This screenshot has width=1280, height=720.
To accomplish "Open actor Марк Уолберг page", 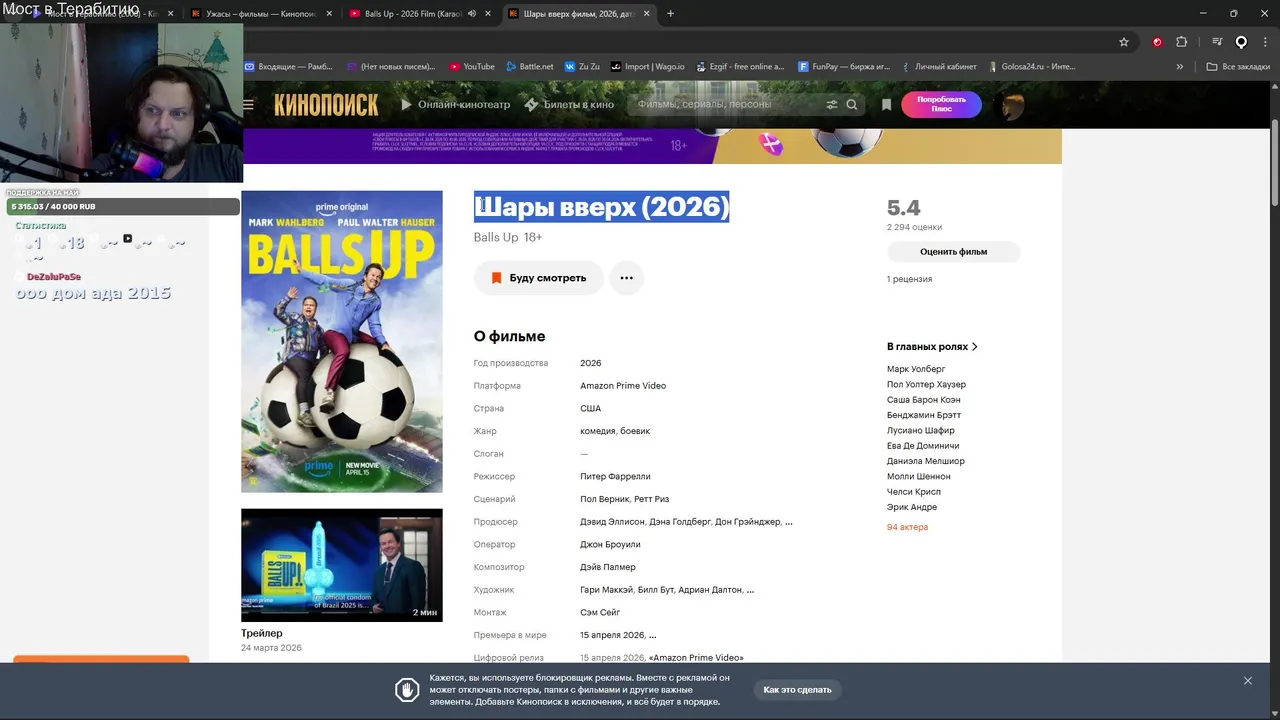I will pos(916,369).
